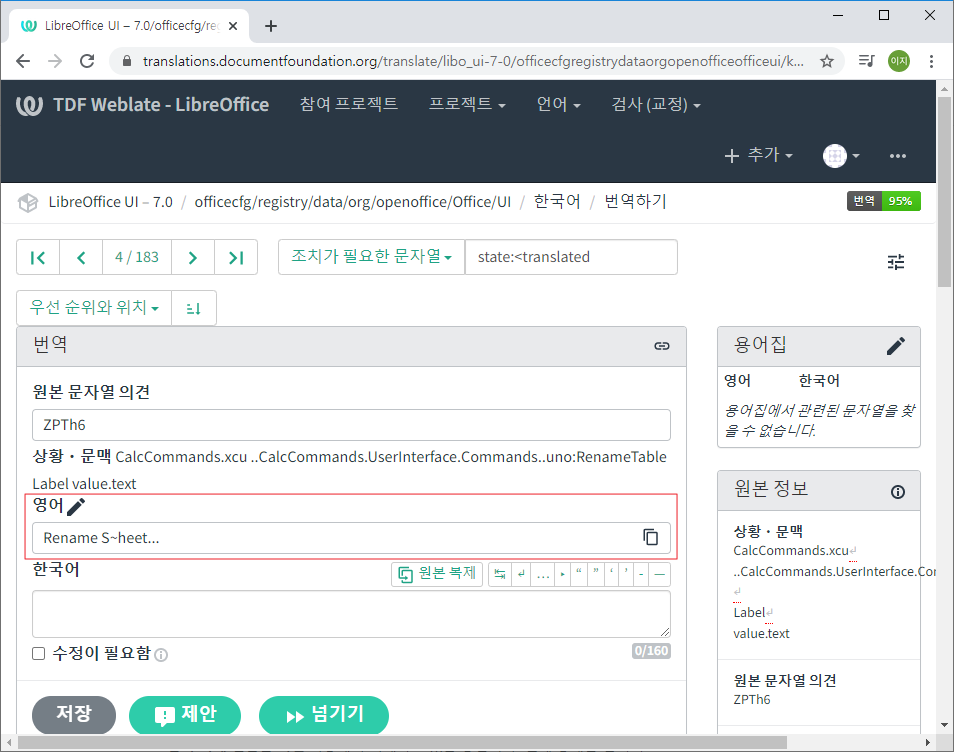Click the info icon in 원본 정보 panel
Image resolution: width=954 pixels, height=752 pixels.
click(897, 492)
